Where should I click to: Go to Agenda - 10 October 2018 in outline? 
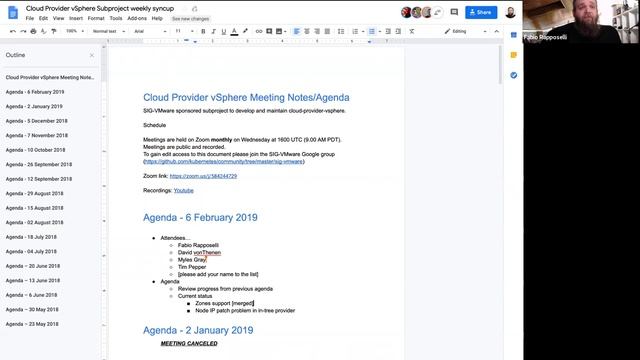35,150
